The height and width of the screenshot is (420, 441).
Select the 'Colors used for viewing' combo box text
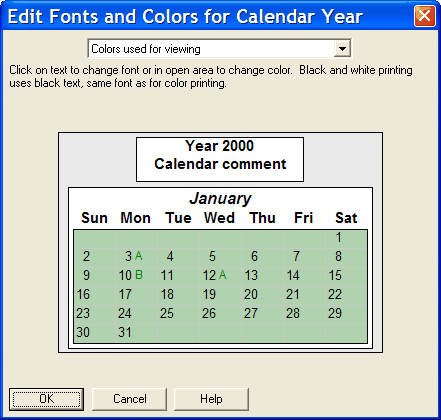tap(146, 49)
